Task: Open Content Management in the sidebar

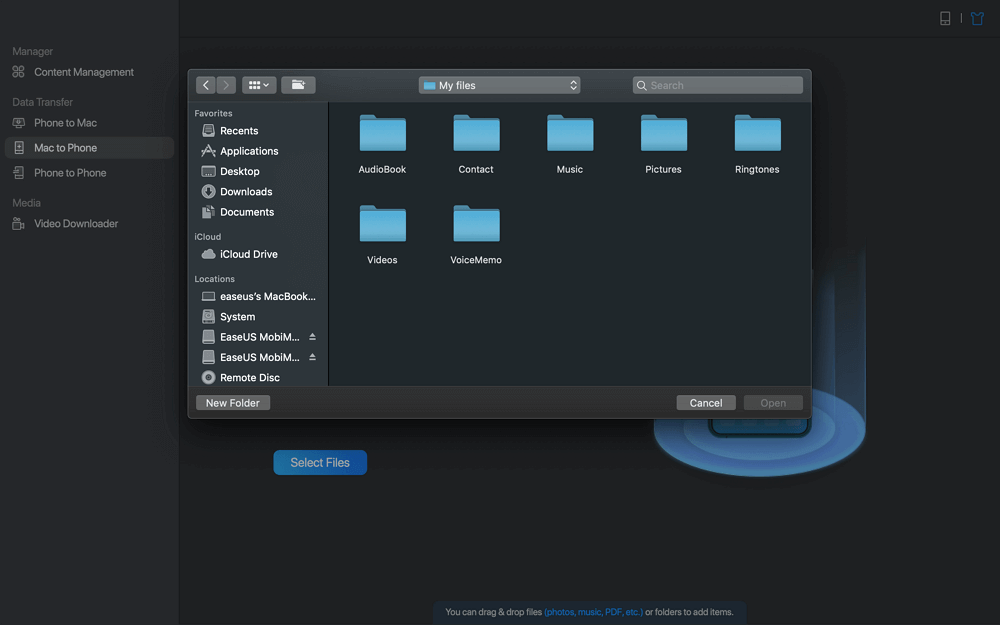Action: tap(83, 72)
